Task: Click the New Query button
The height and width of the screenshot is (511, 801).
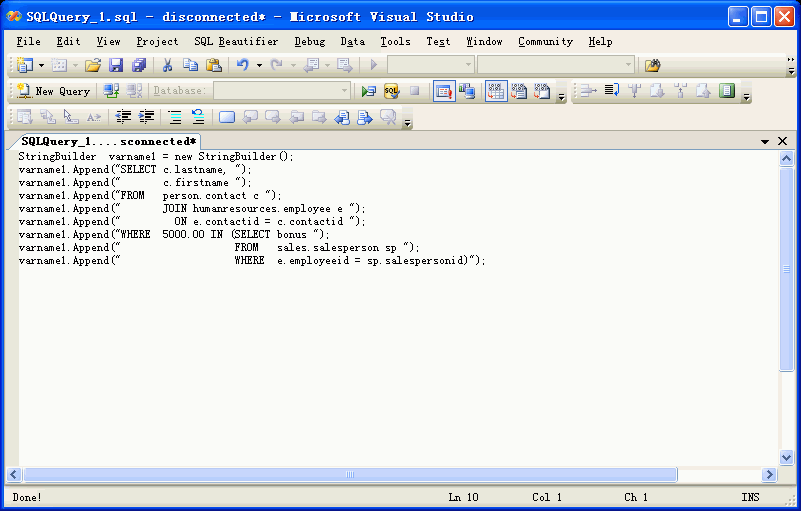Action: [54, 91]
